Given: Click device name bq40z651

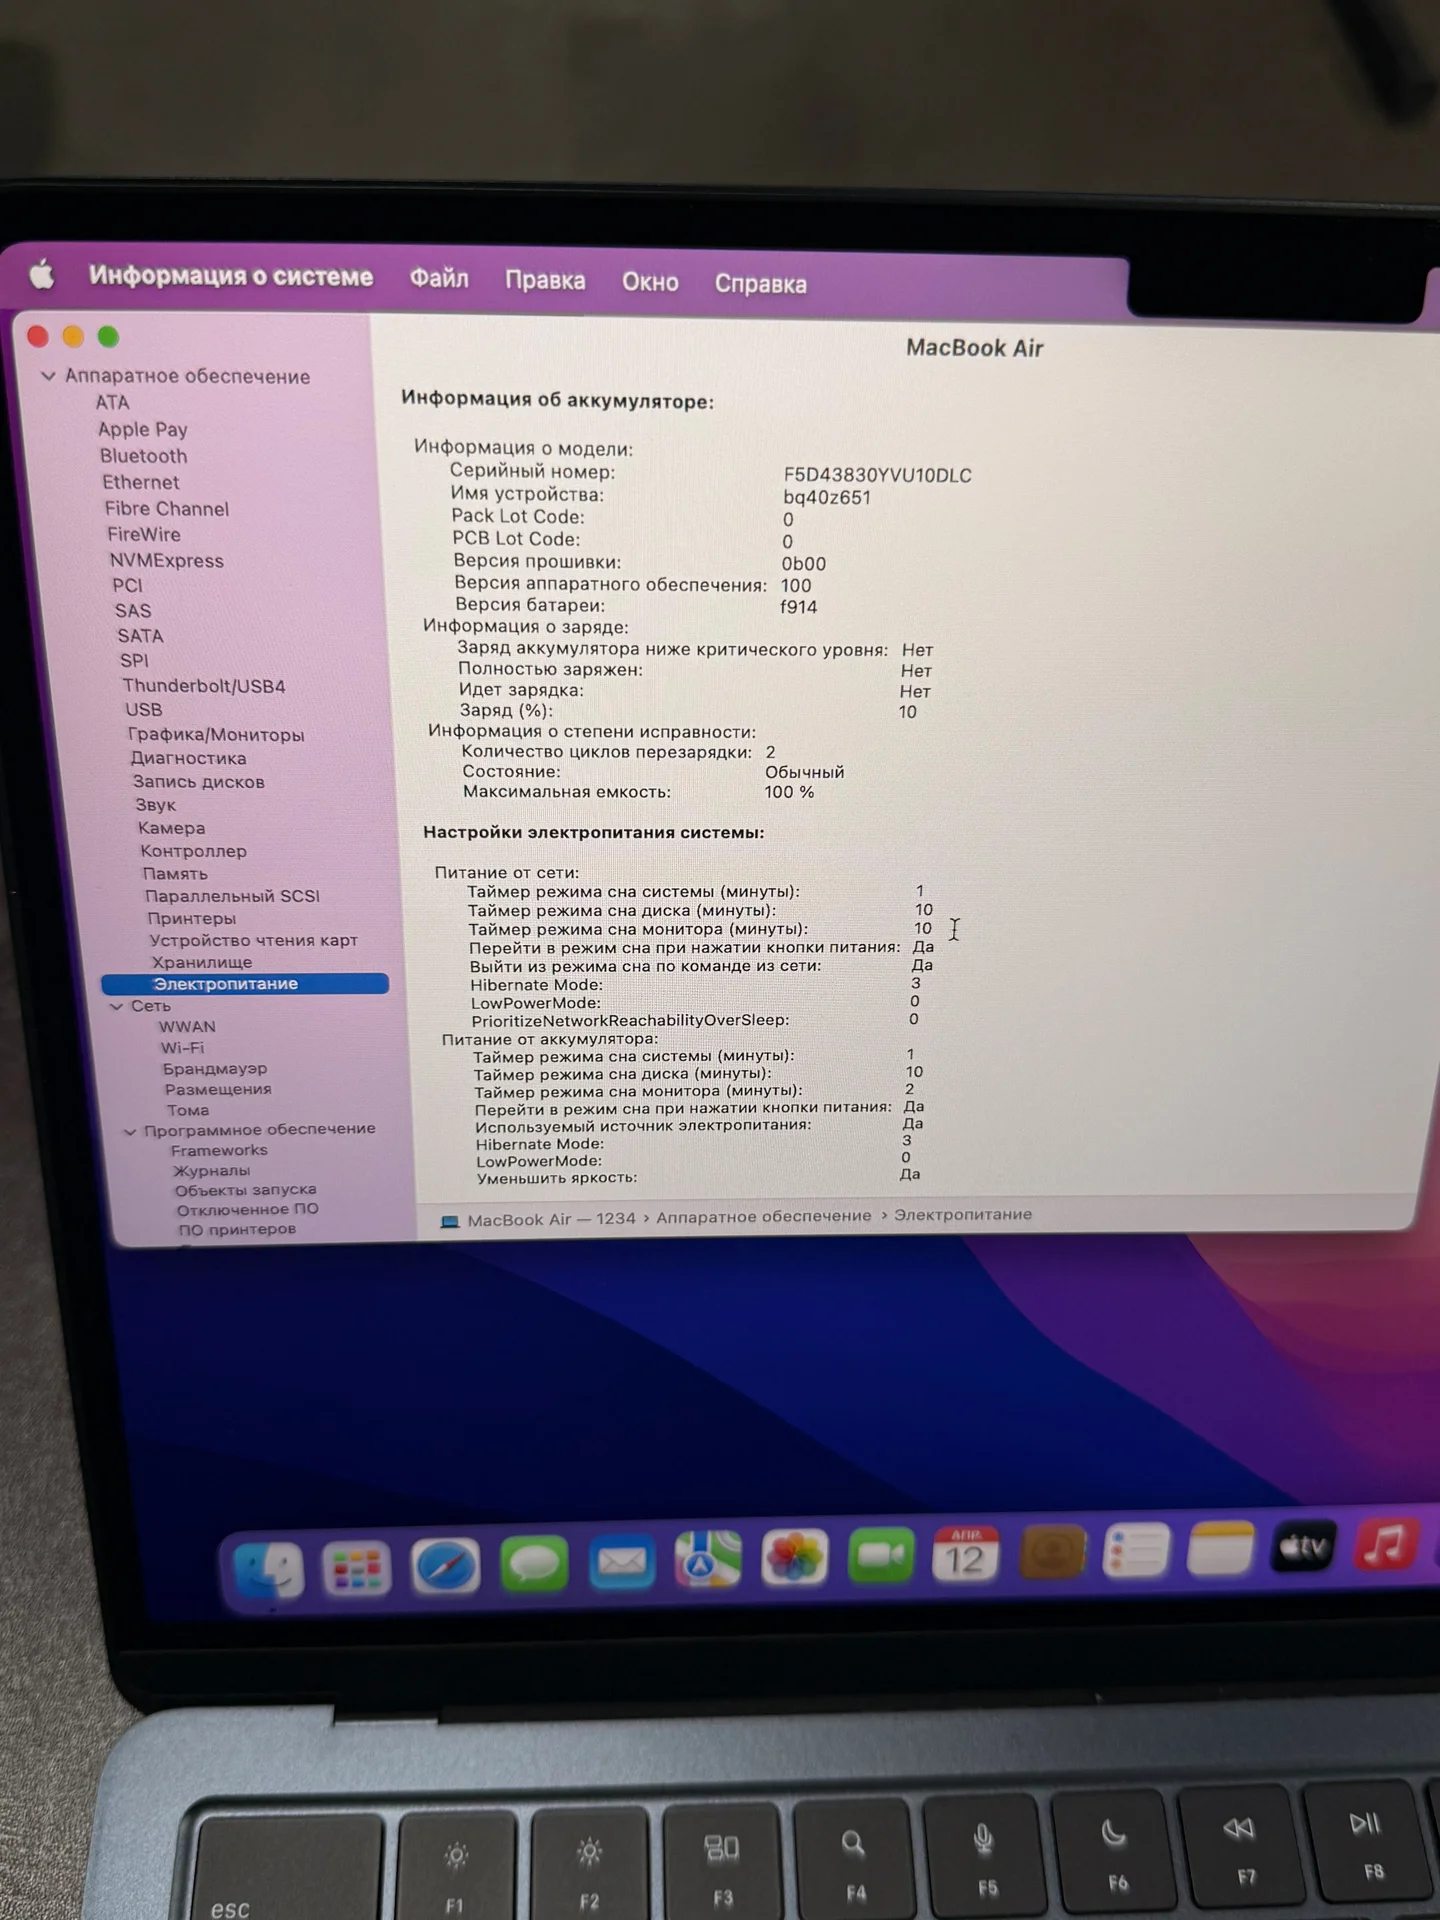Looking at the screenshot, I should click(x=827, y=497).
